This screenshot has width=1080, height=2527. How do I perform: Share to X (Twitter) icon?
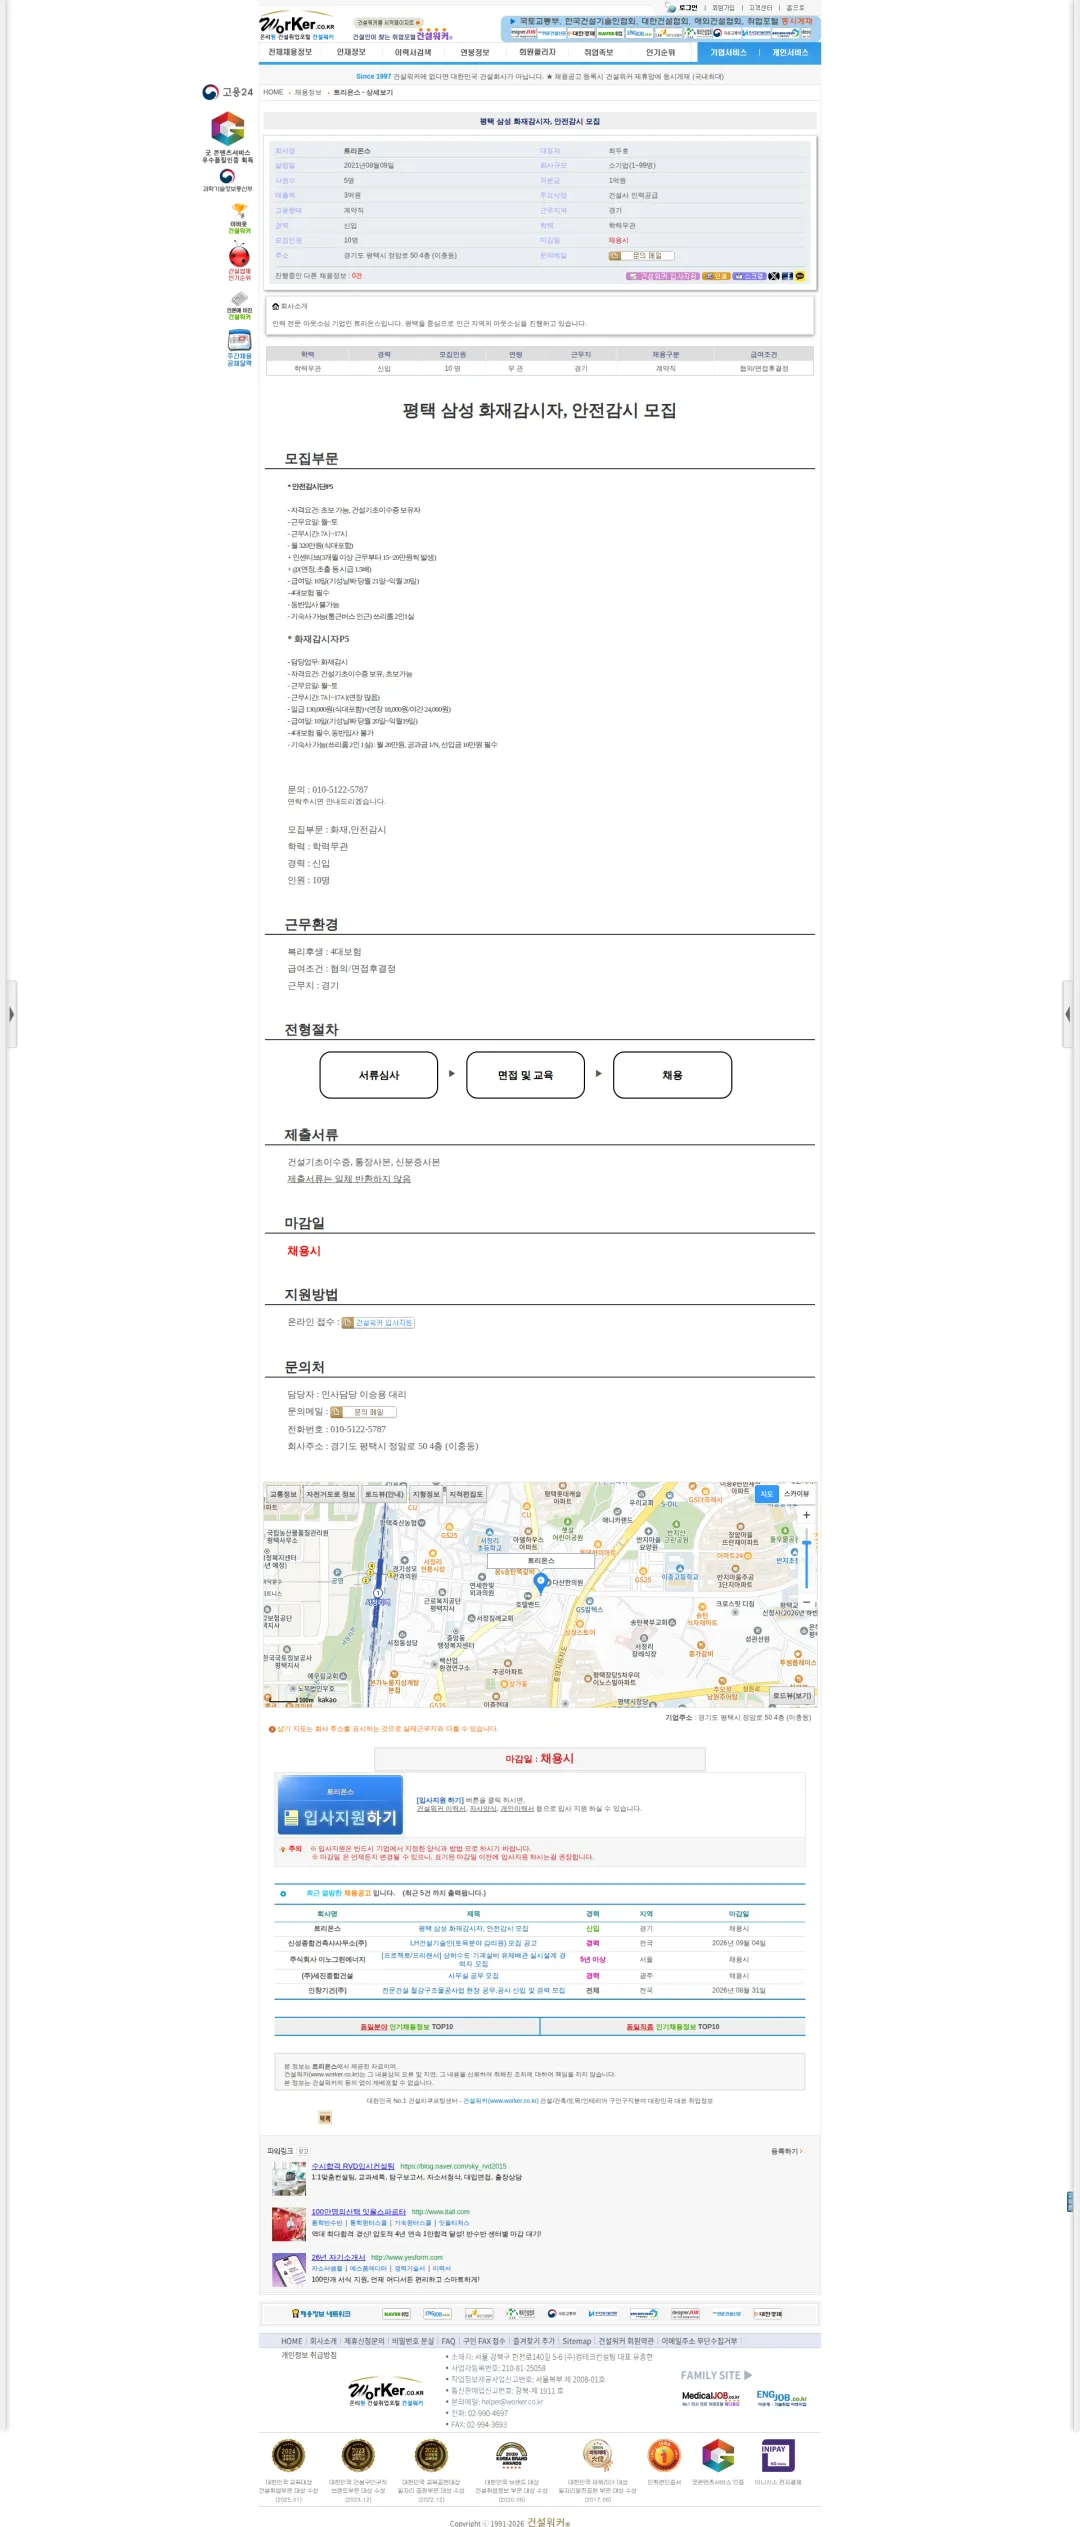pos(774,276)
